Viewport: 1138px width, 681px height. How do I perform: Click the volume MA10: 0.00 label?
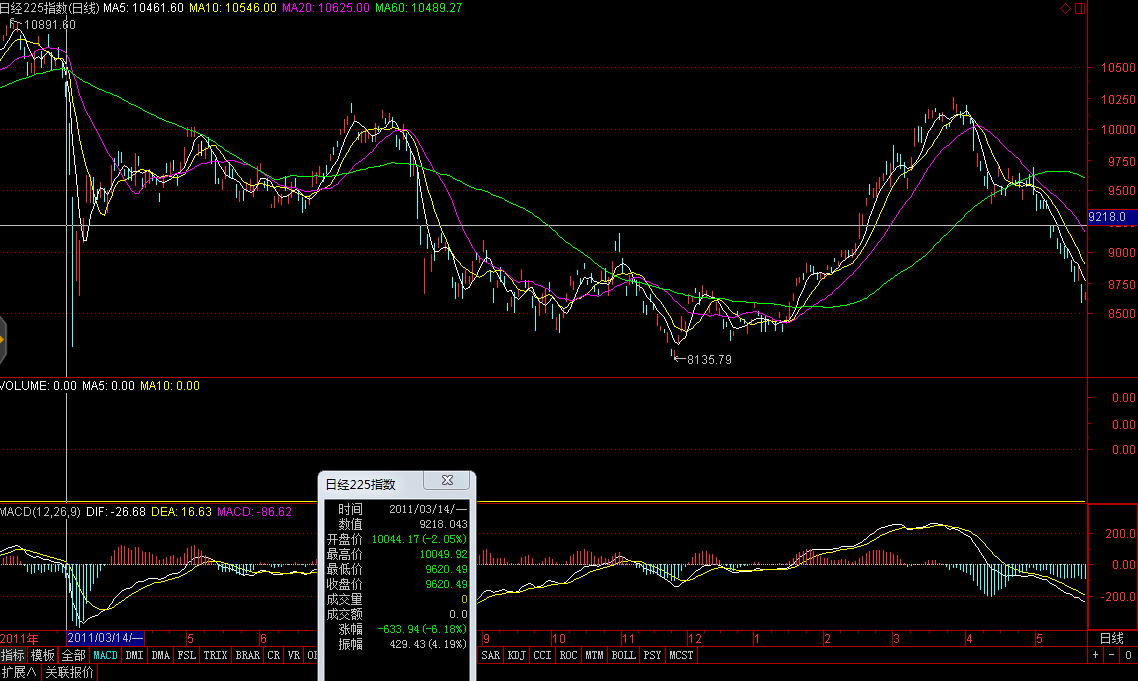170,386
